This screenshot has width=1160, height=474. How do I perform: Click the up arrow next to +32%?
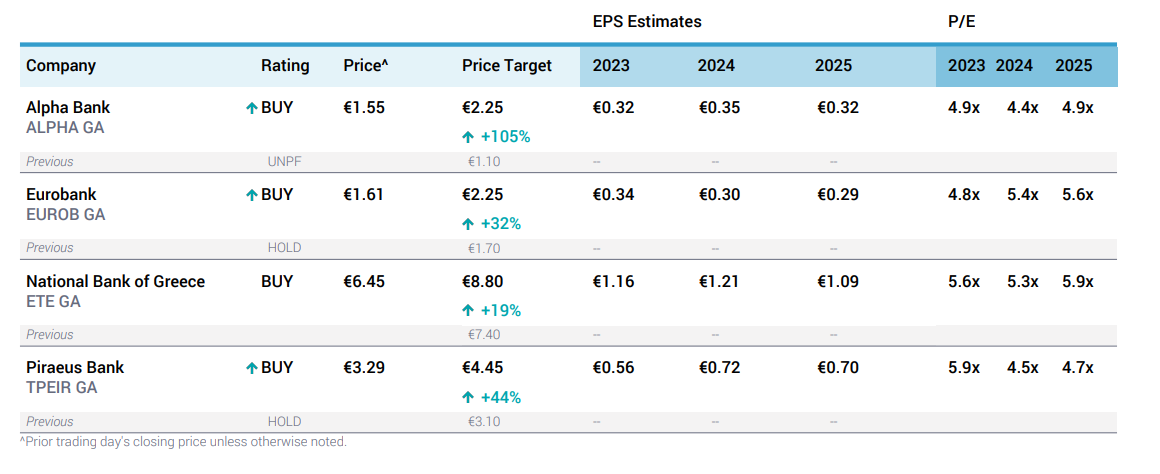468,224
